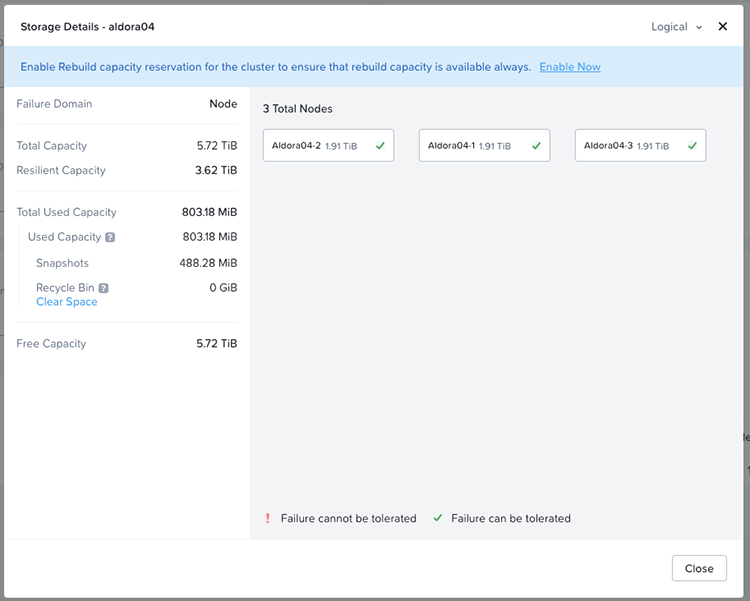
Task: Click the green checkmark on Aldora04-3 card
Action: tap(692, 146)
